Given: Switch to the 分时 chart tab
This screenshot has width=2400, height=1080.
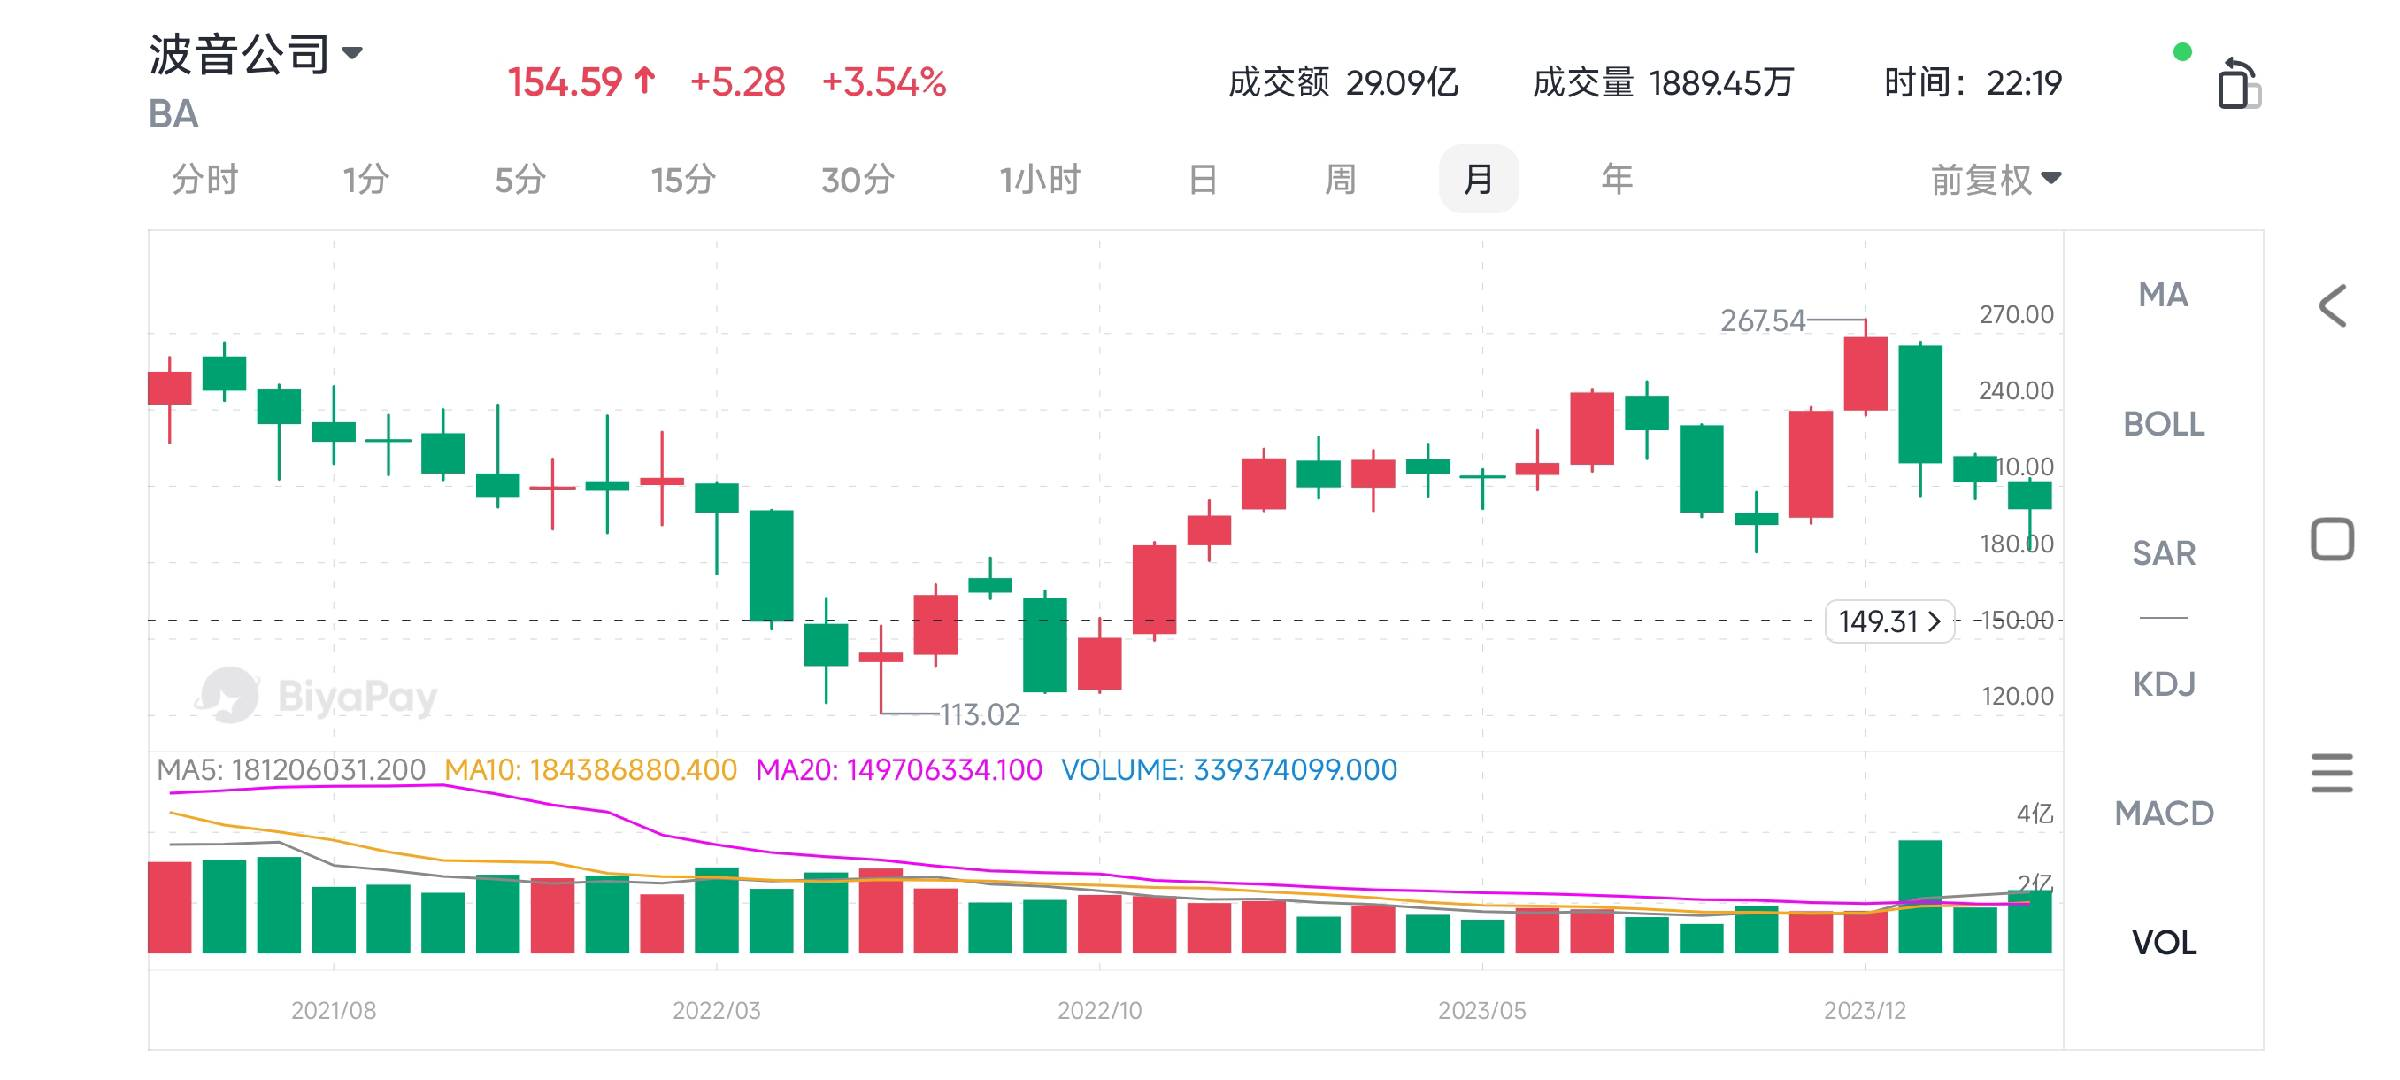Looking at the screenshot, I should 205,180.
